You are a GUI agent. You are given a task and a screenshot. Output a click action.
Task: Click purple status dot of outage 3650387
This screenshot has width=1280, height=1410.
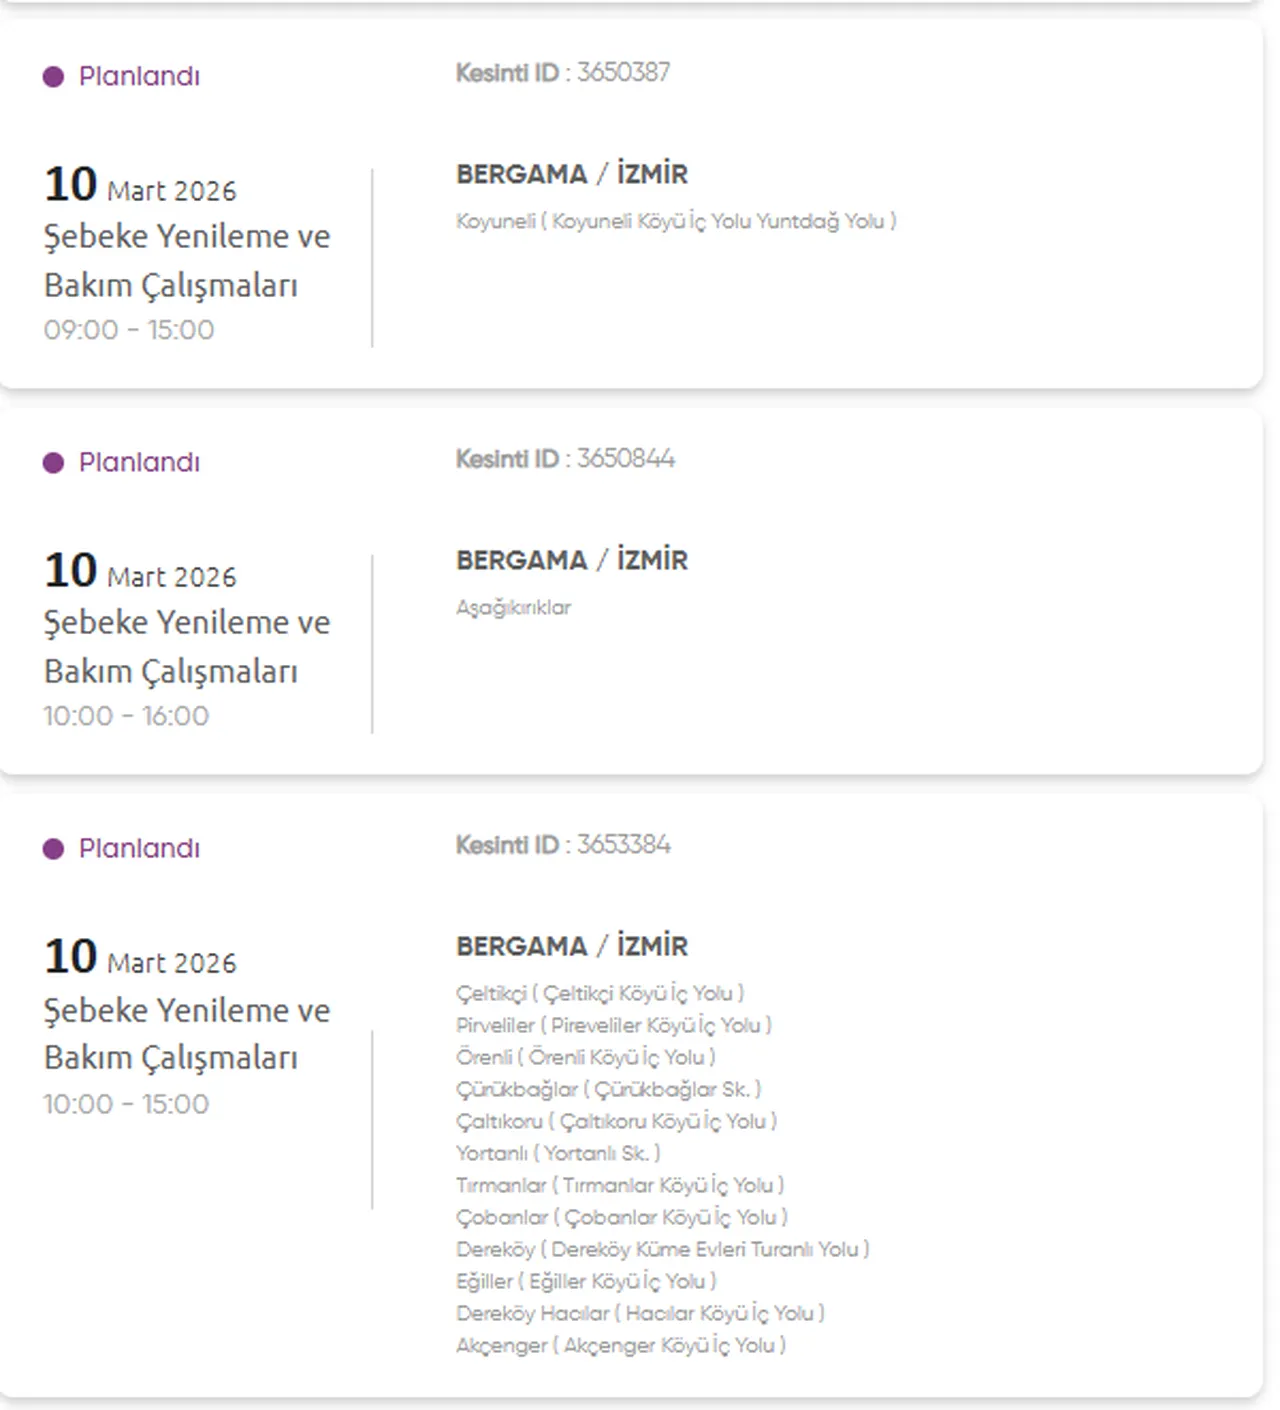pos(53,77)
